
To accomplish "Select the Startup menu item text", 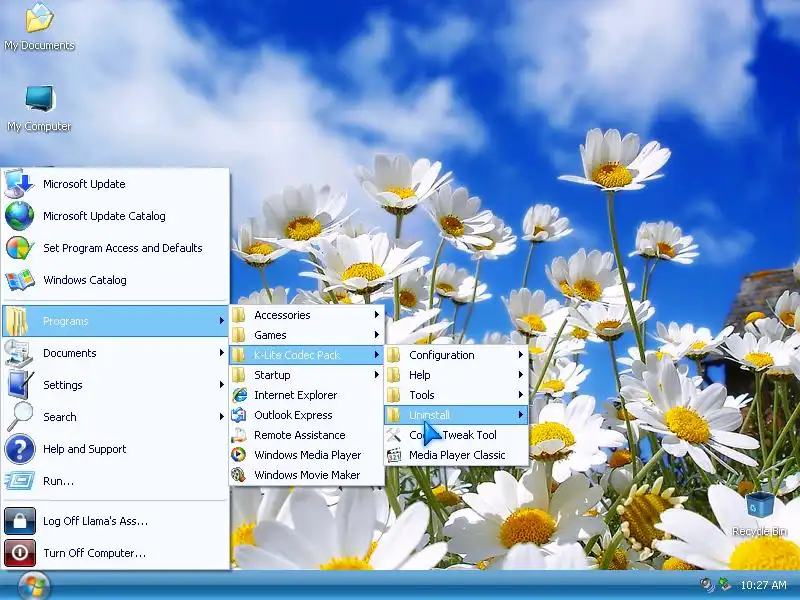I will tap(272, 375).
